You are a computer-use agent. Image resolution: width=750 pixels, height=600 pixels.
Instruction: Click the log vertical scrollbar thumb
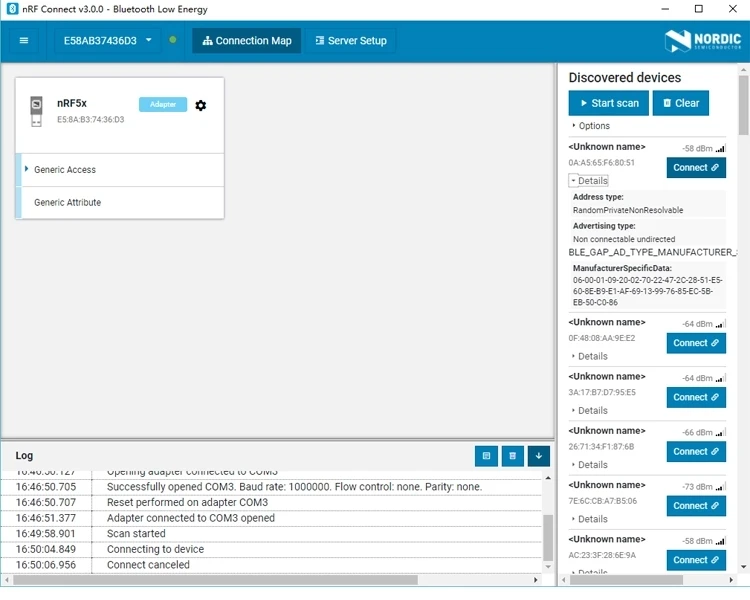tap(548, 537)
